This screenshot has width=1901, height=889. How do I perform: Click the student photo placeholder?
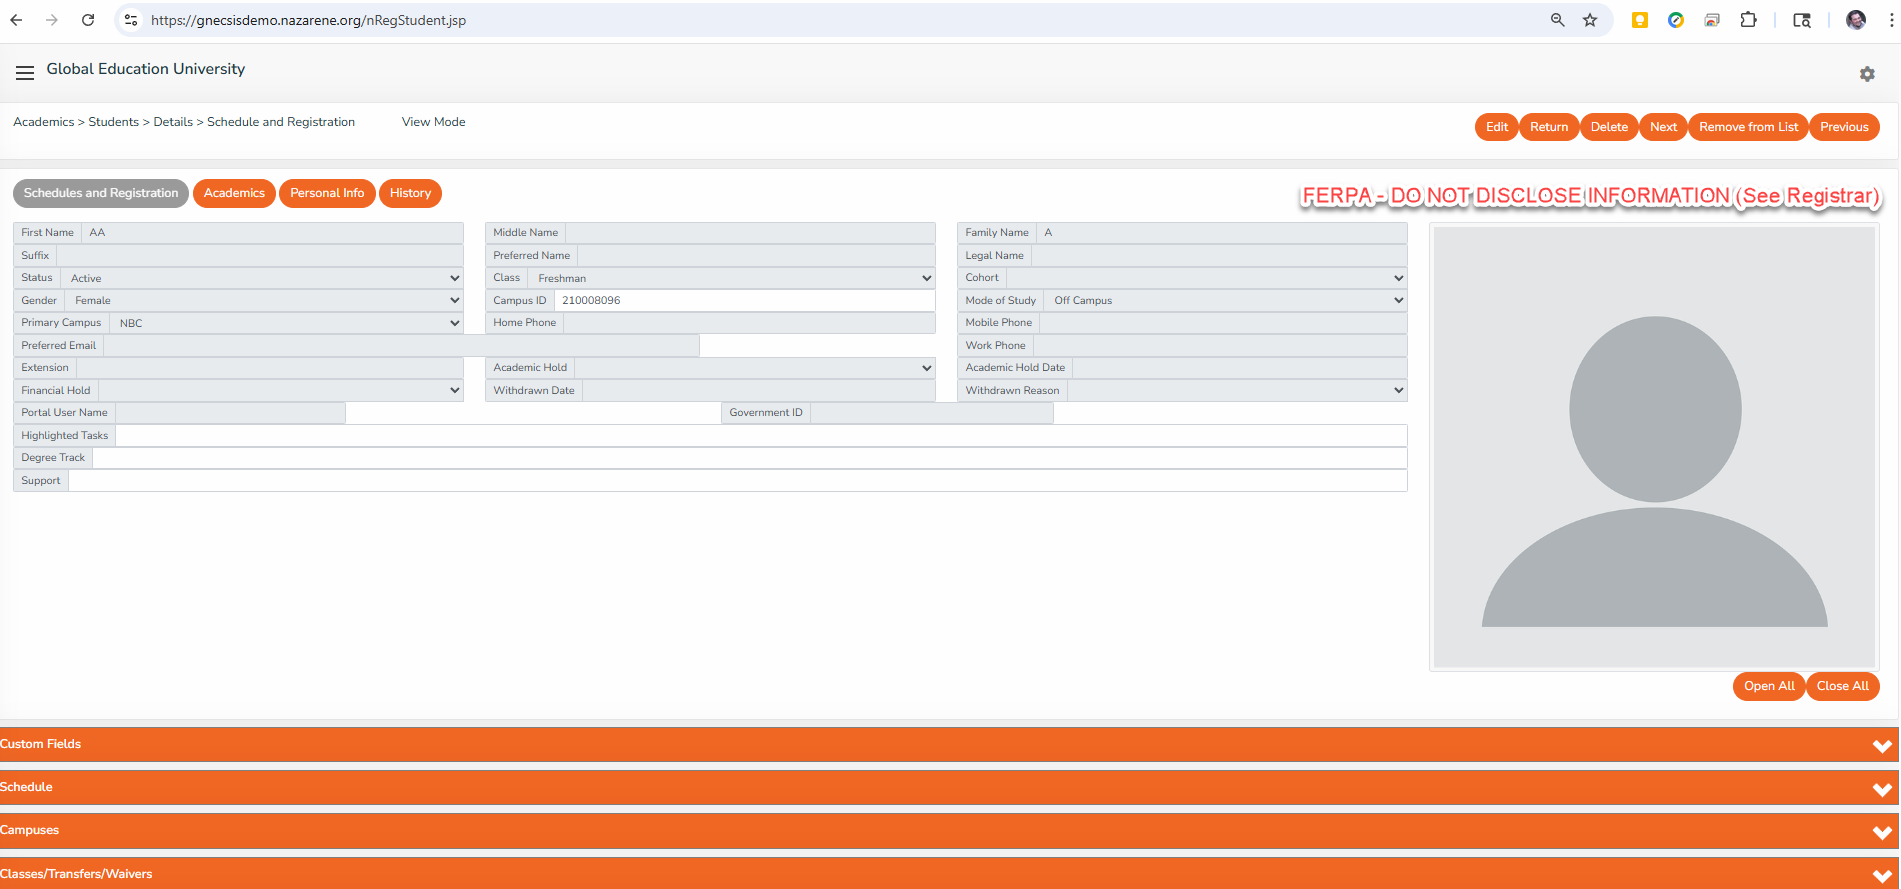point(1654,447)
